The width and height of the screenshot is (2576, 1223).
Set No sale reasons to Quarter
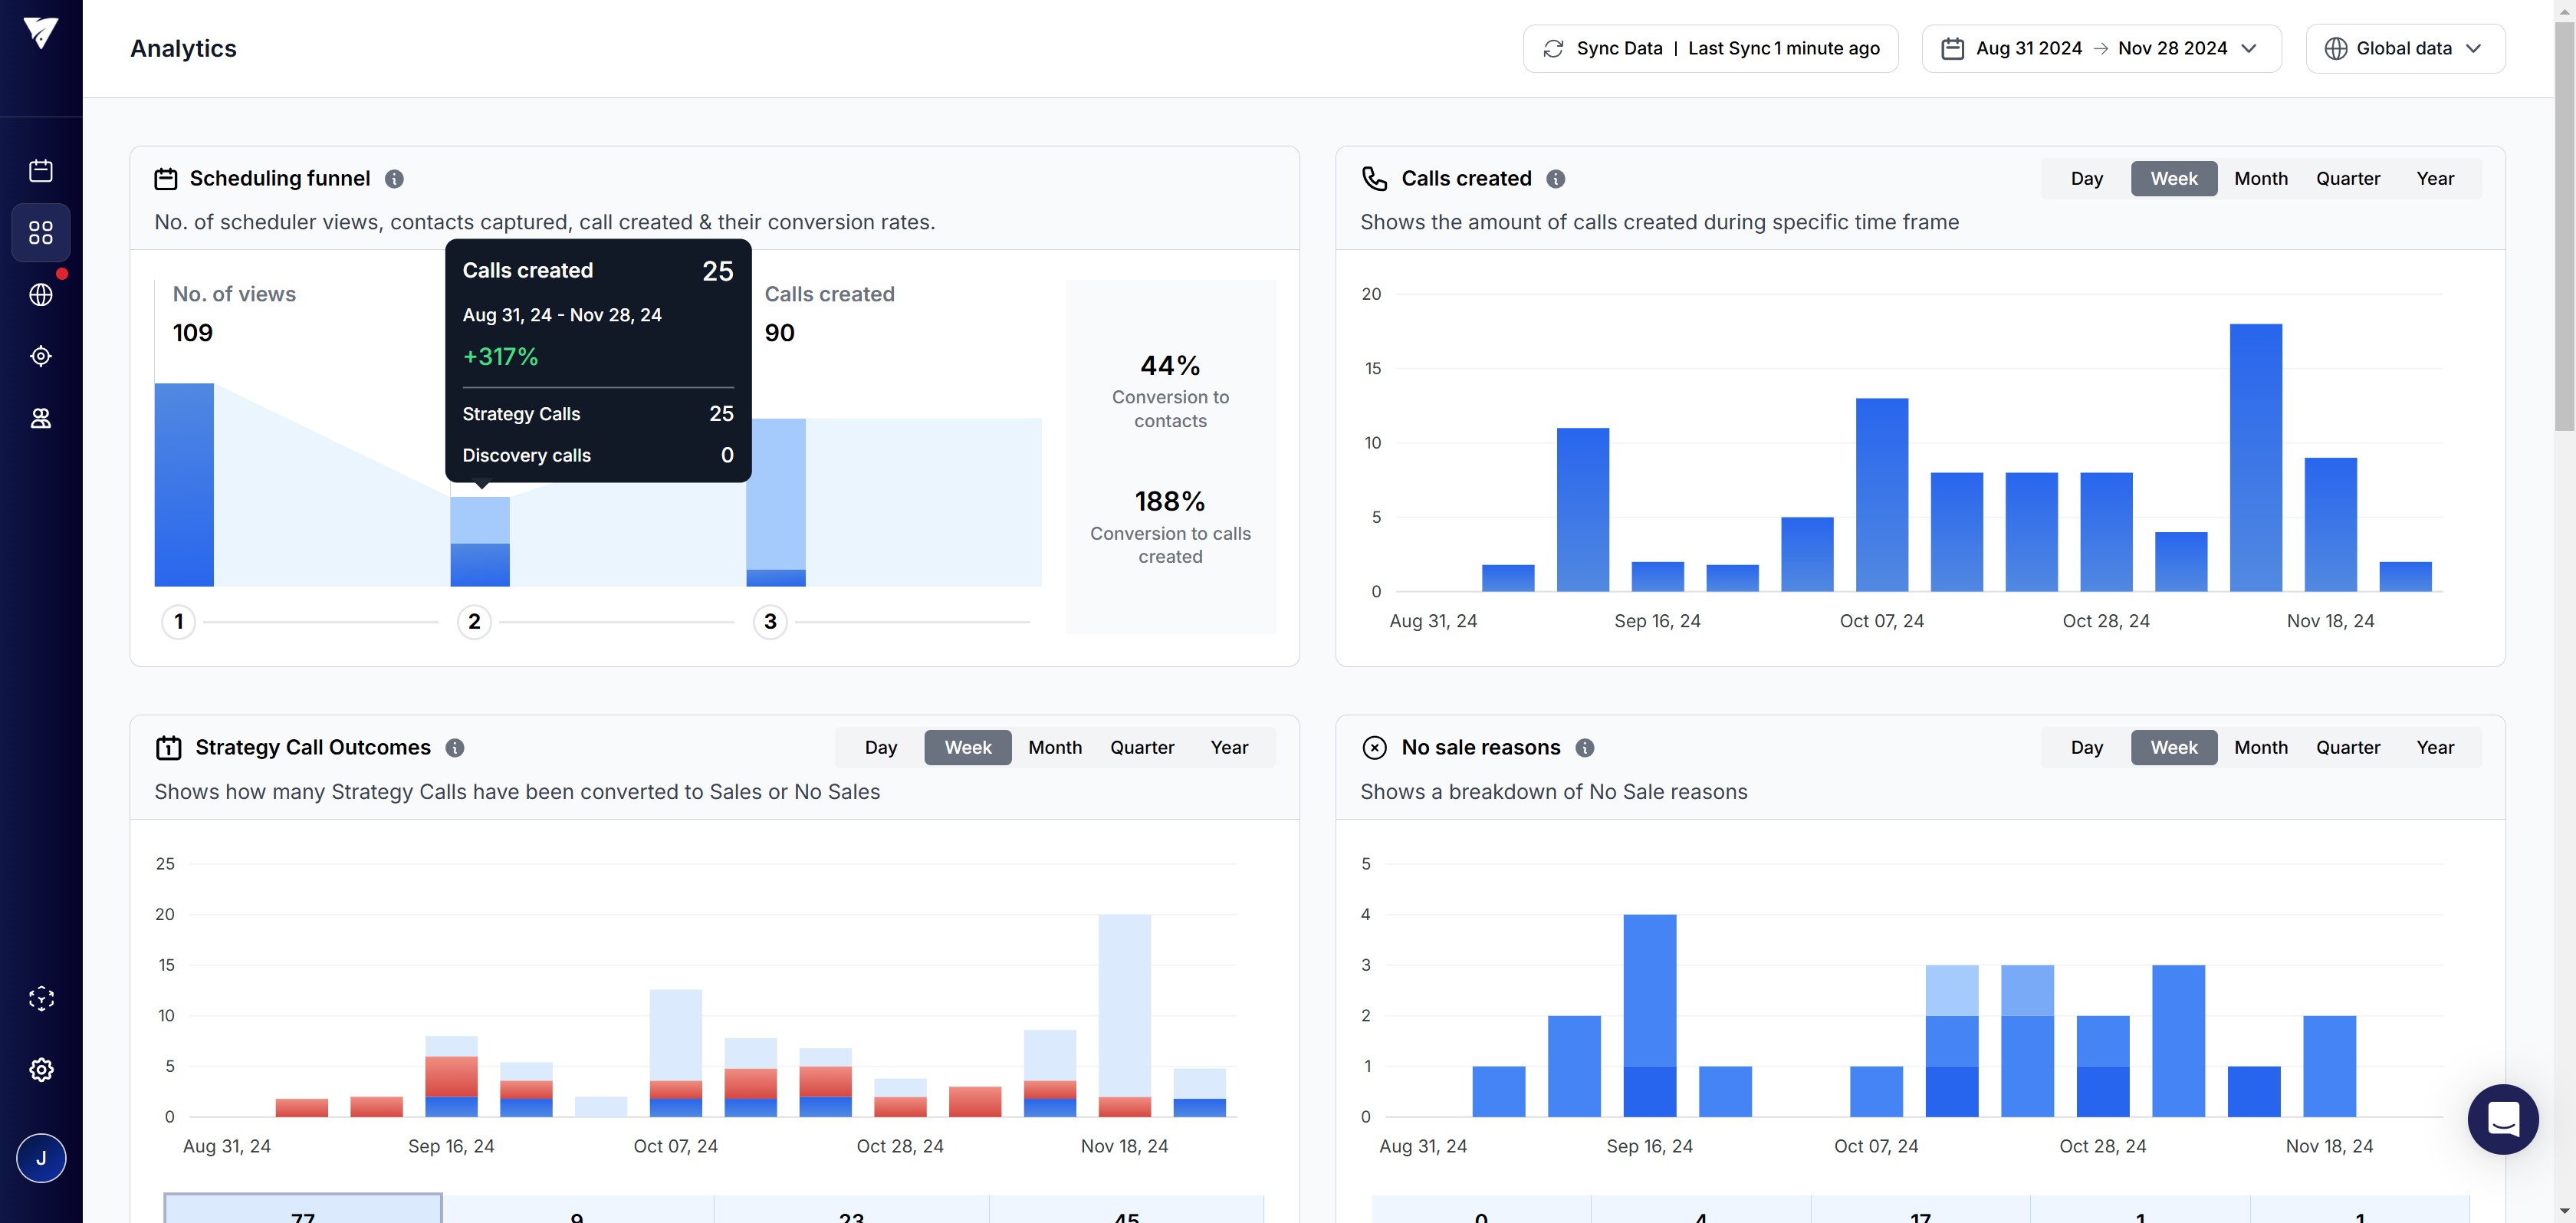(2347, 748)
